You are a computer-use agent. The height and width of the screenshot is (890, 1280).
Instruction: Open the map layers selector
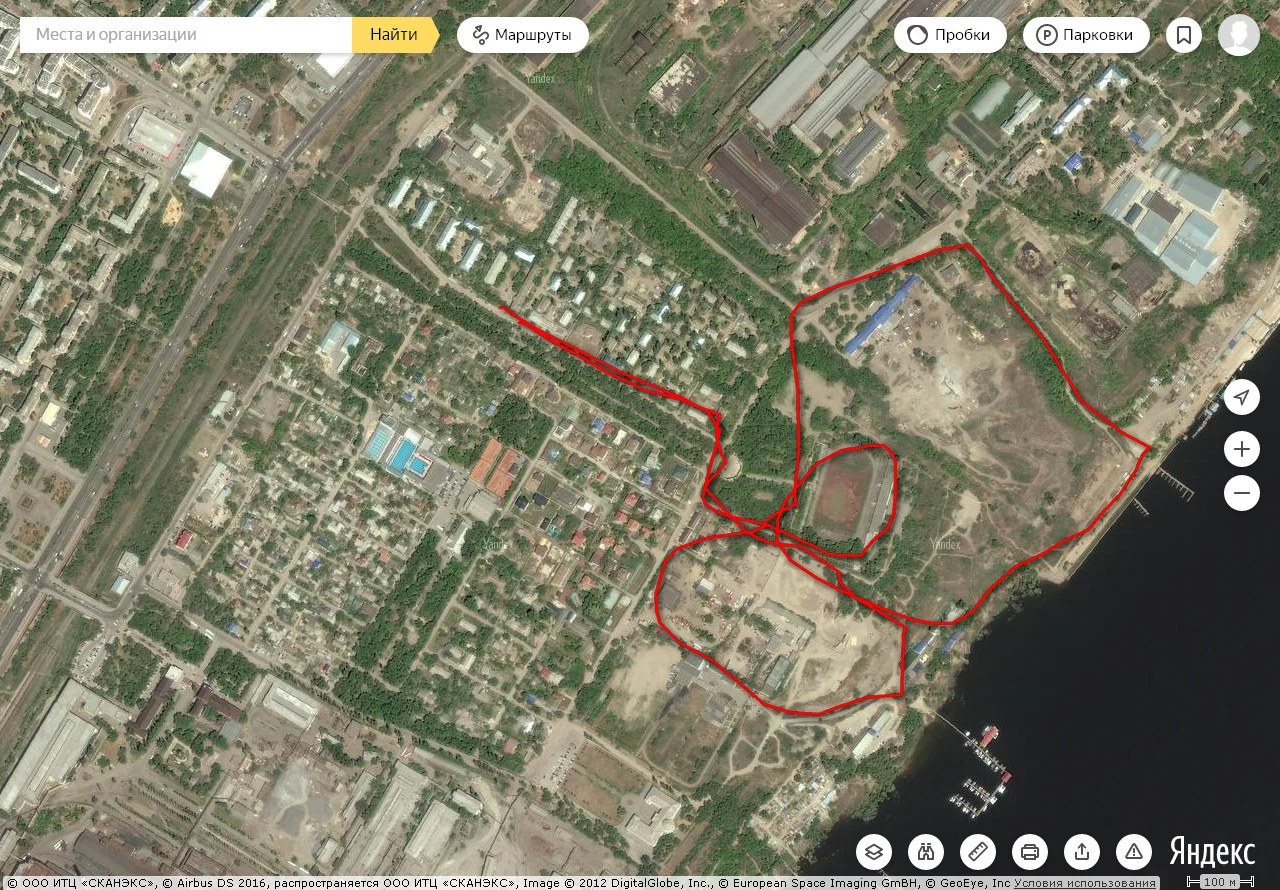pos(874,852)
